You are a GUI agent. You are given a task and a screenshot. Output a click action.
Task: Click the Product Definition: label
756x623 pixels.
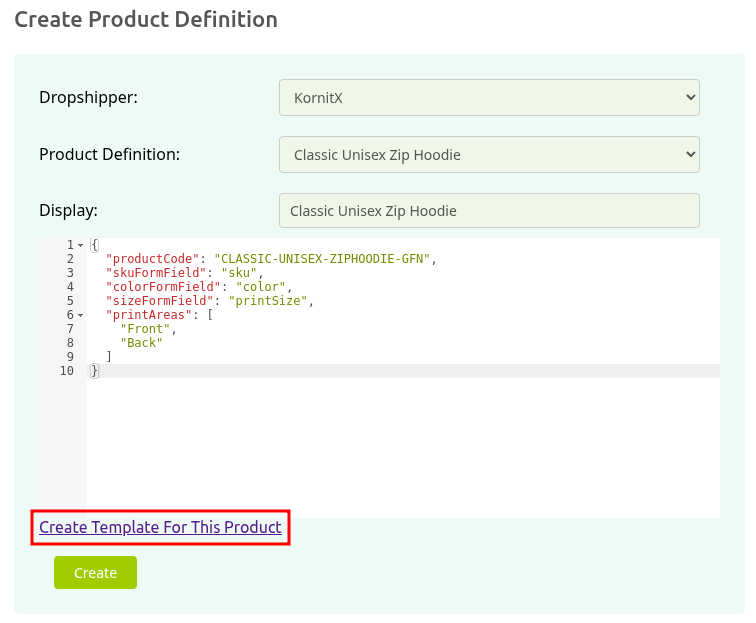109,154
